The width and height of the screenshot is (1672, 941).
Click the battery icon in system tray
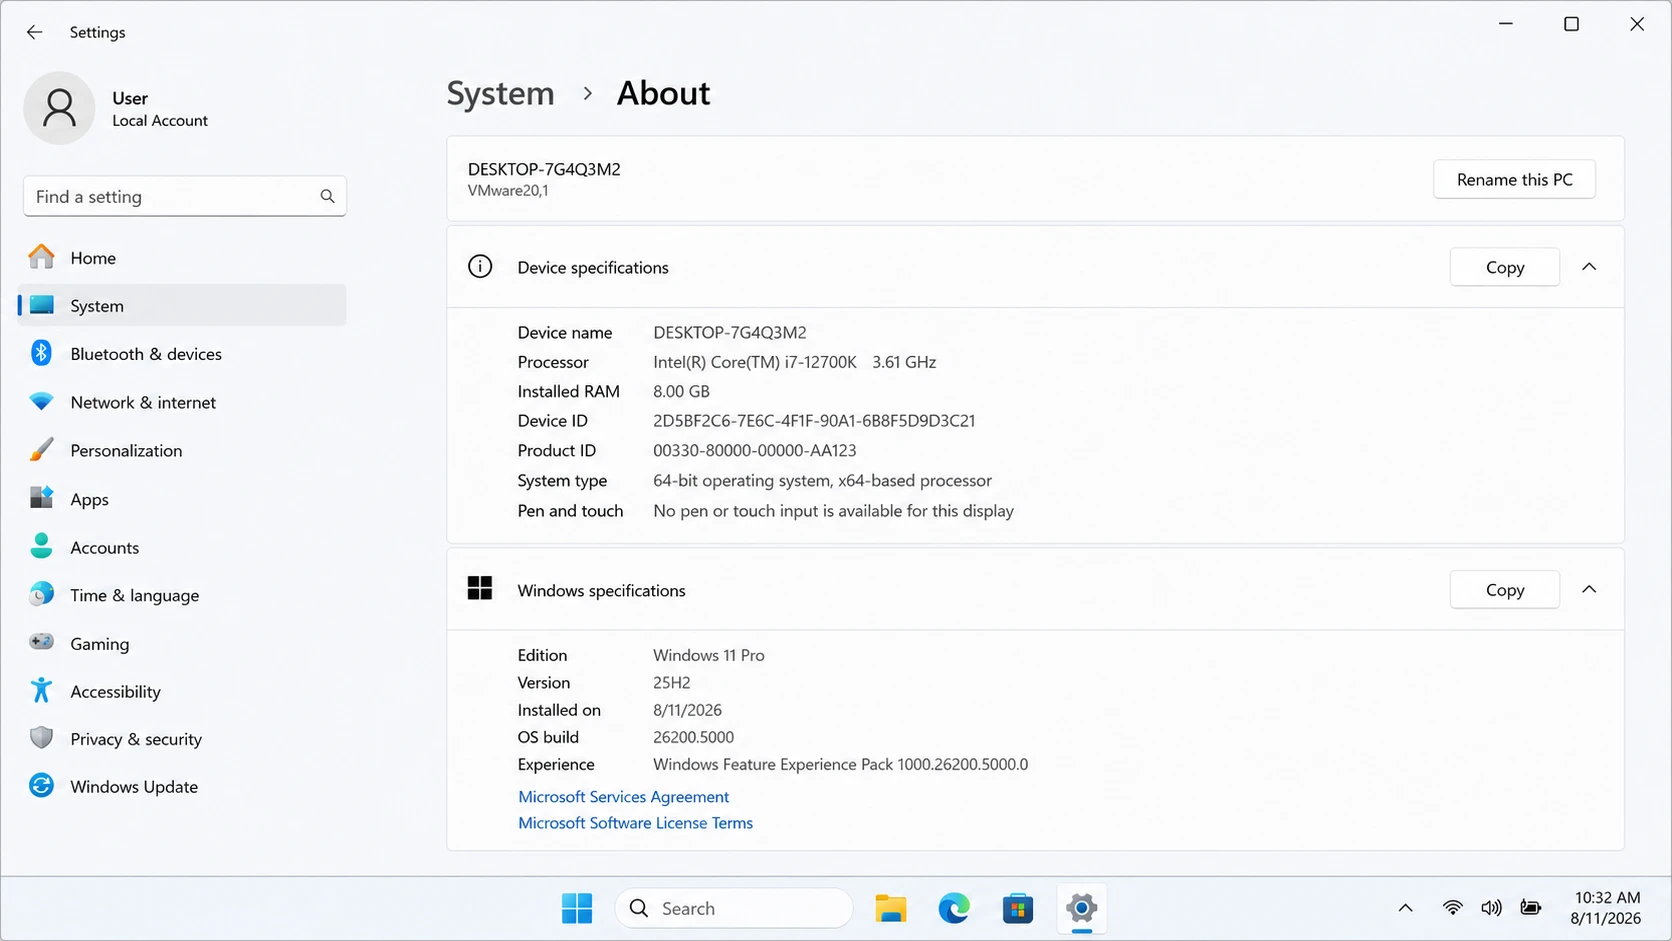coord(1530,908)
